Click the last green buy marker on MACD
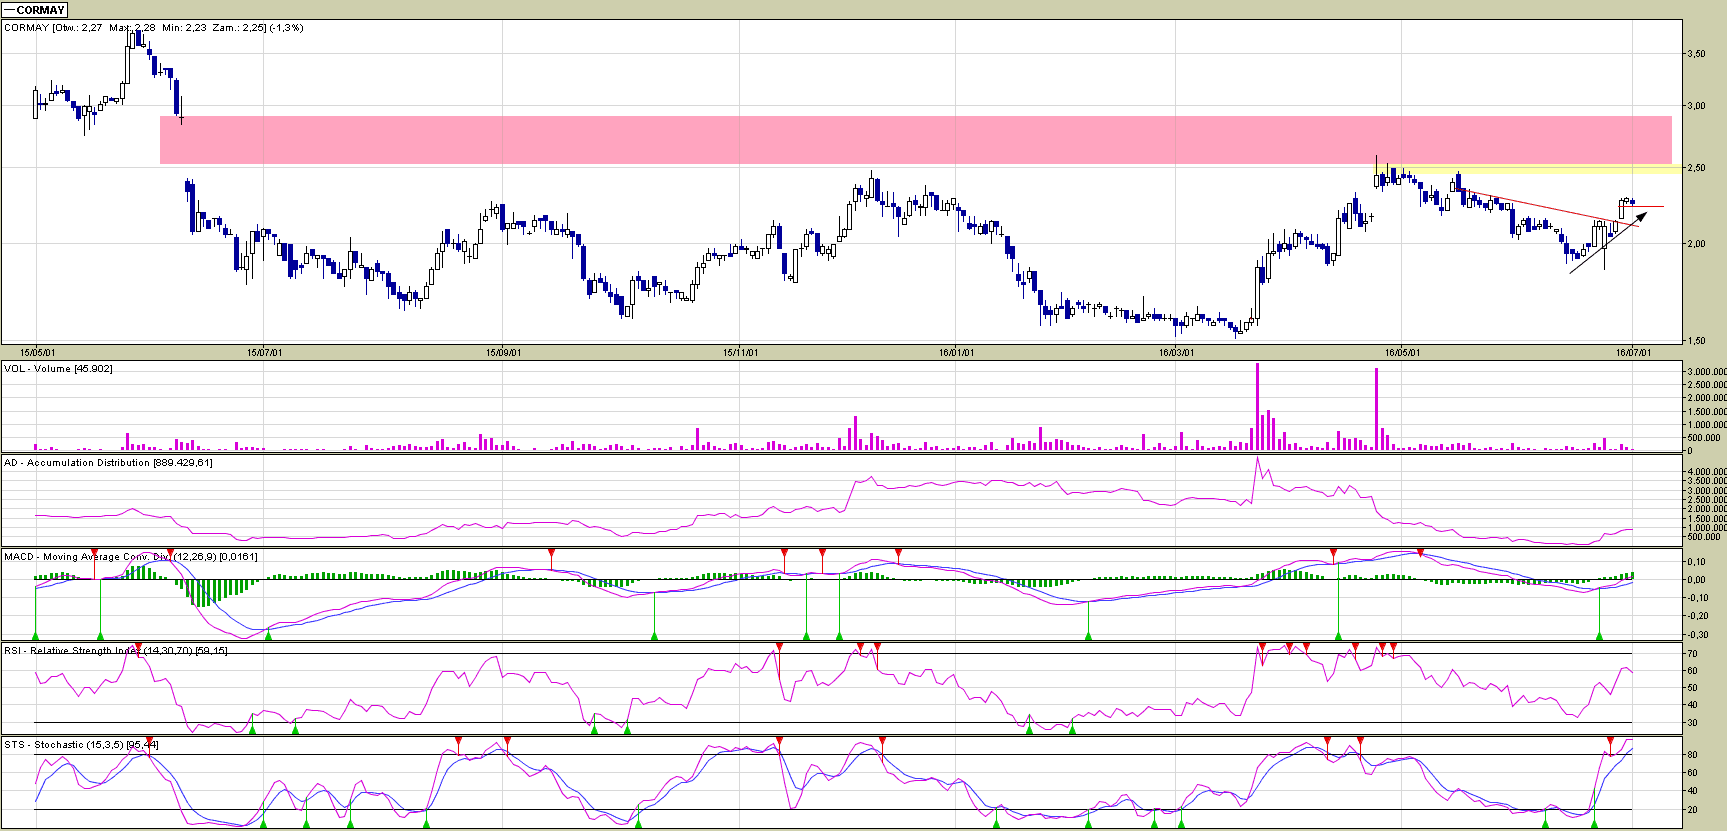This screenshot has width=1727, height=831. 1599,635
